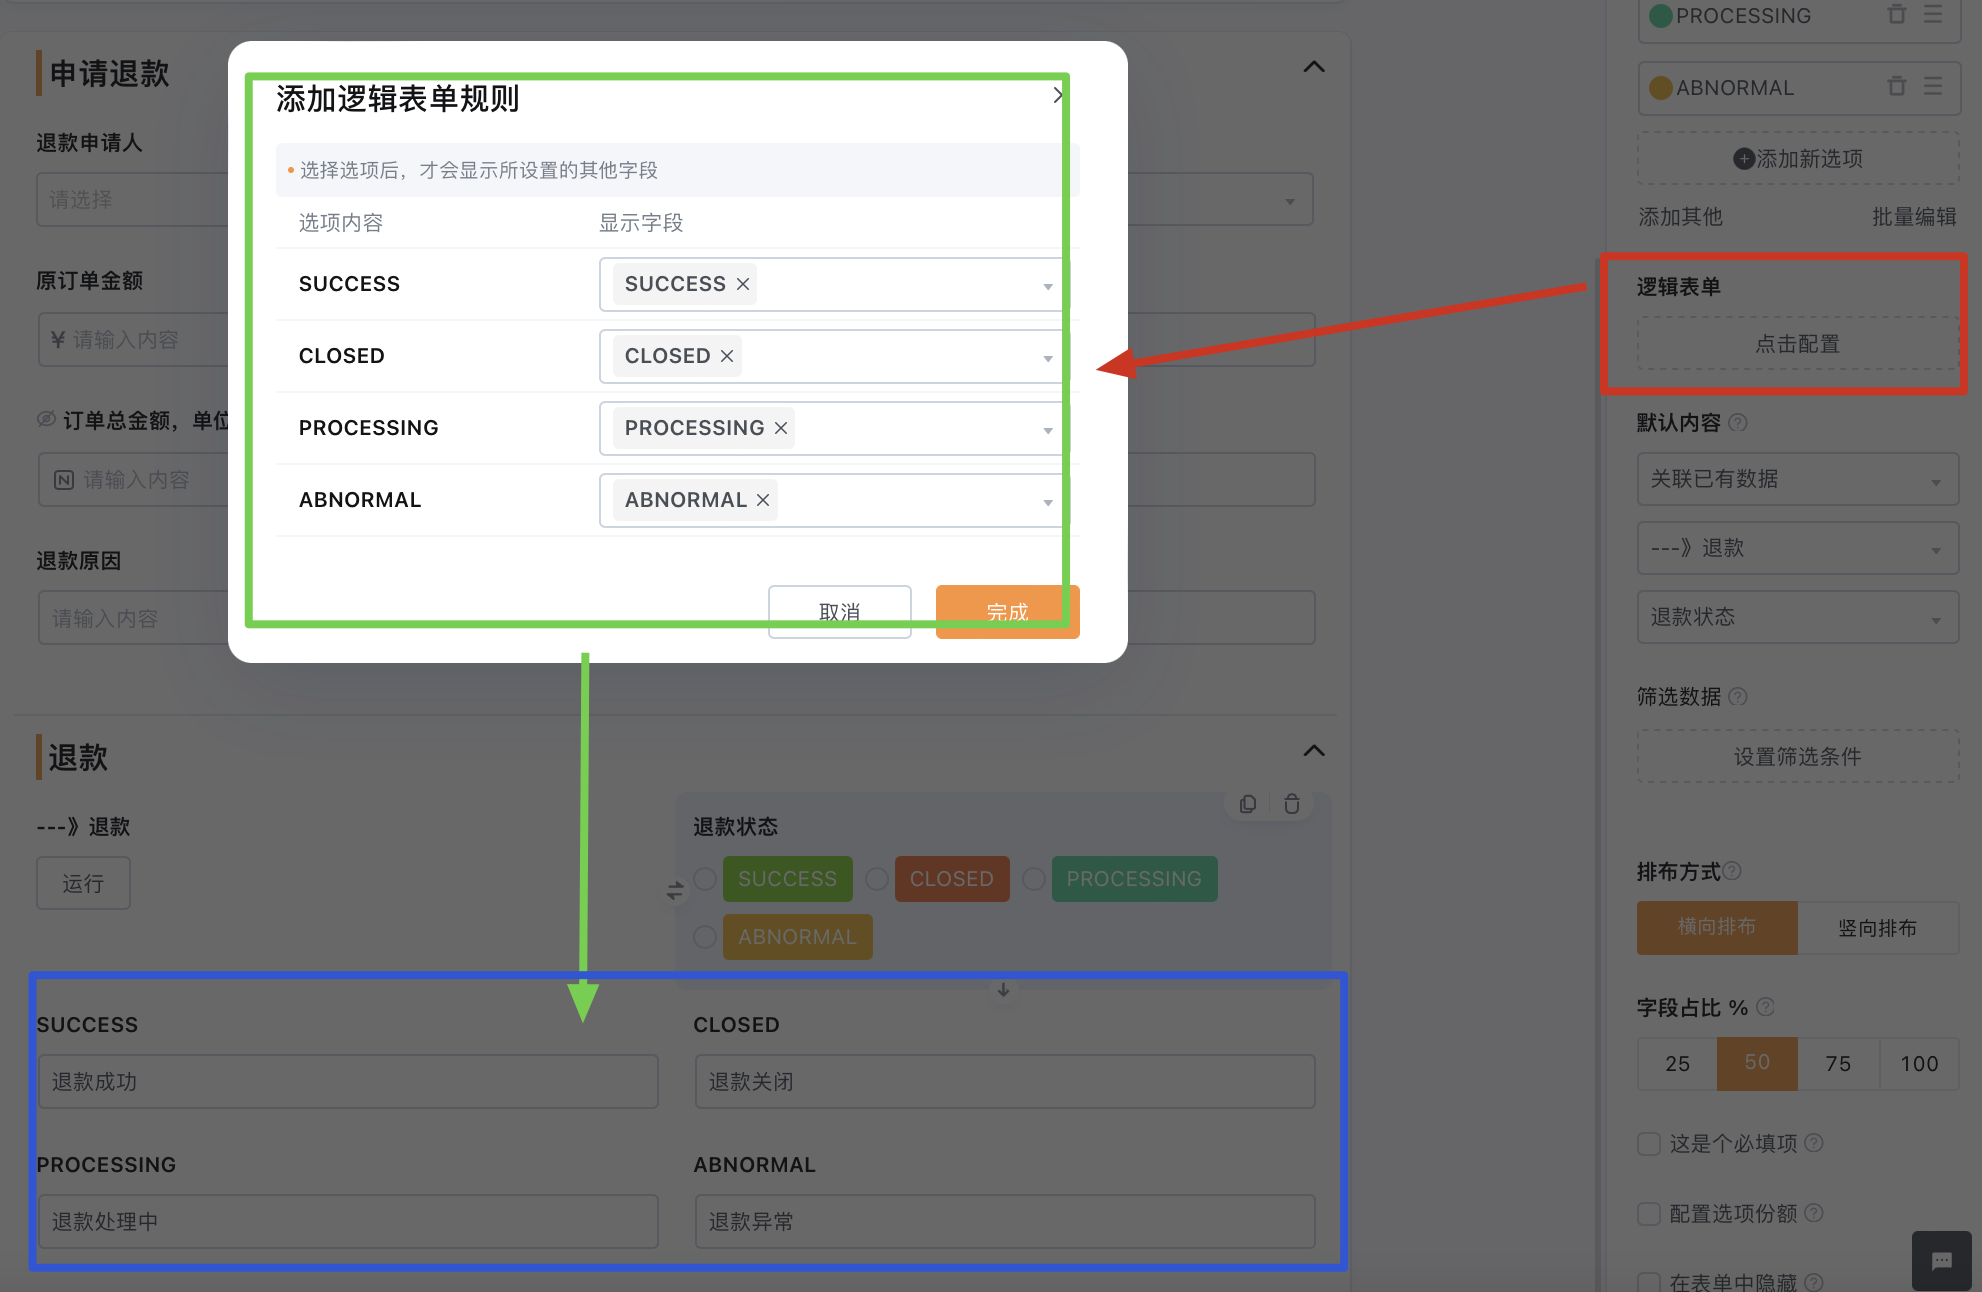Grab PROCESSING option reorder handle
The width and height of the screenshot is (1982, 1292).
(x=1933, y=15)
